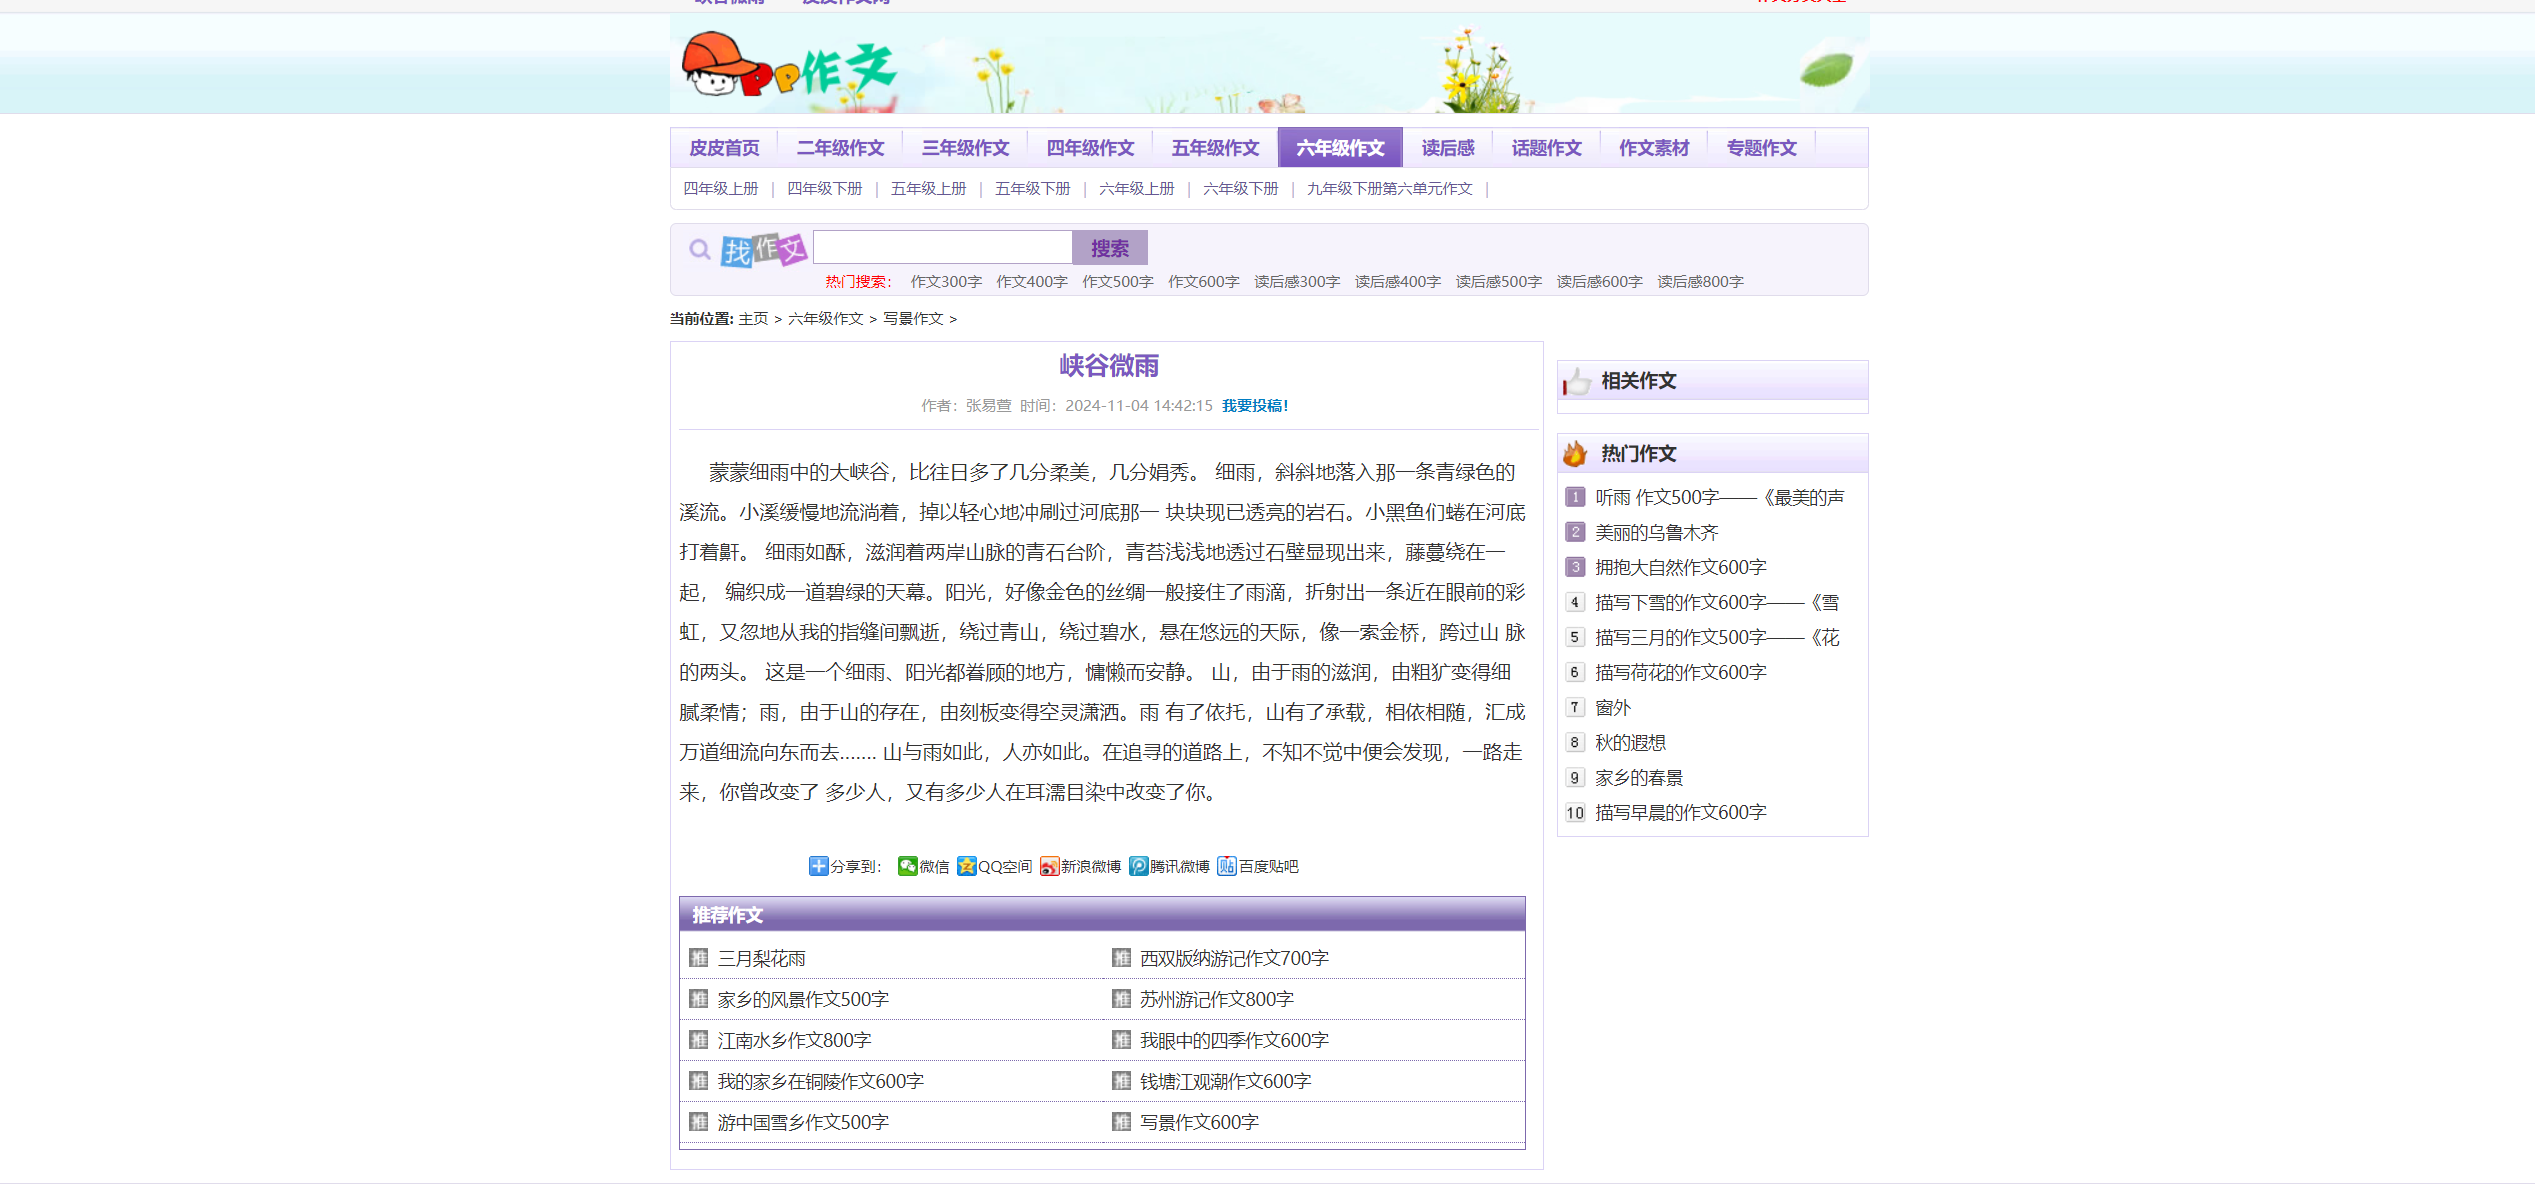Click the 百度贴吧 share icon
This screenshot has width=2535, height=1190.
point(1227,866)
